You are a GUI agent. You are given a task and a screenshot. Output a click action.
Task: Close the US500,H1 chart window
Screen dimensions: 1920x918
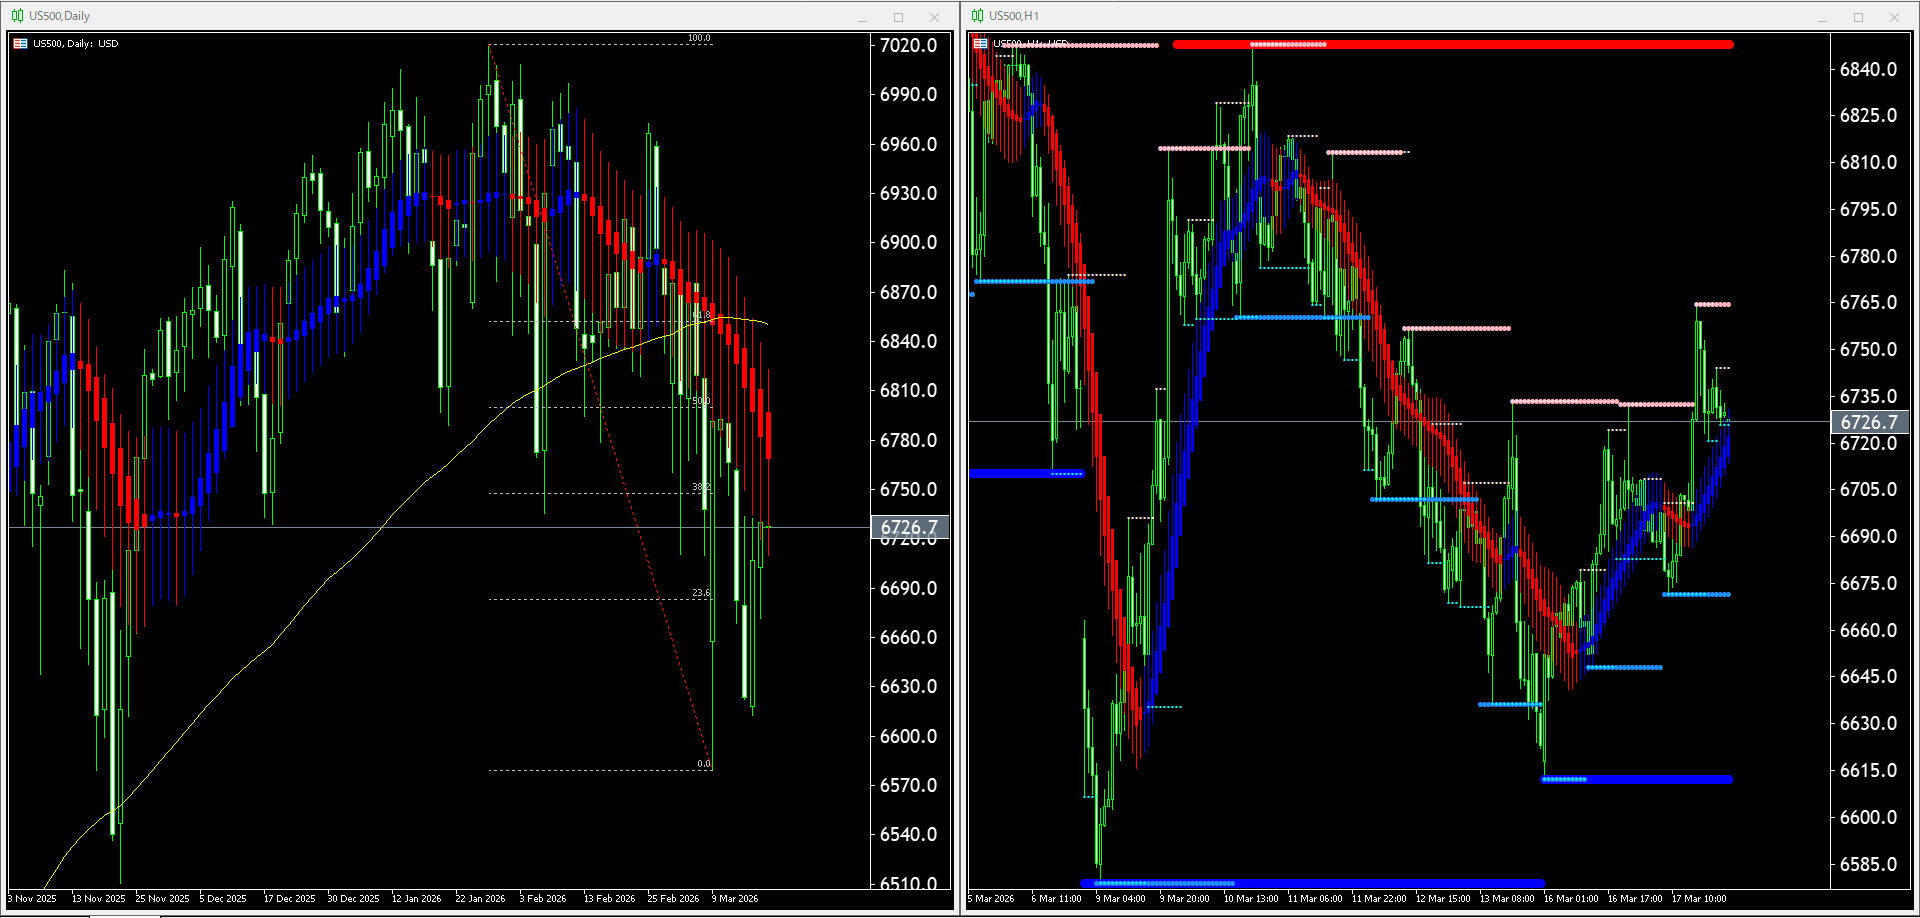point(1894,17)
